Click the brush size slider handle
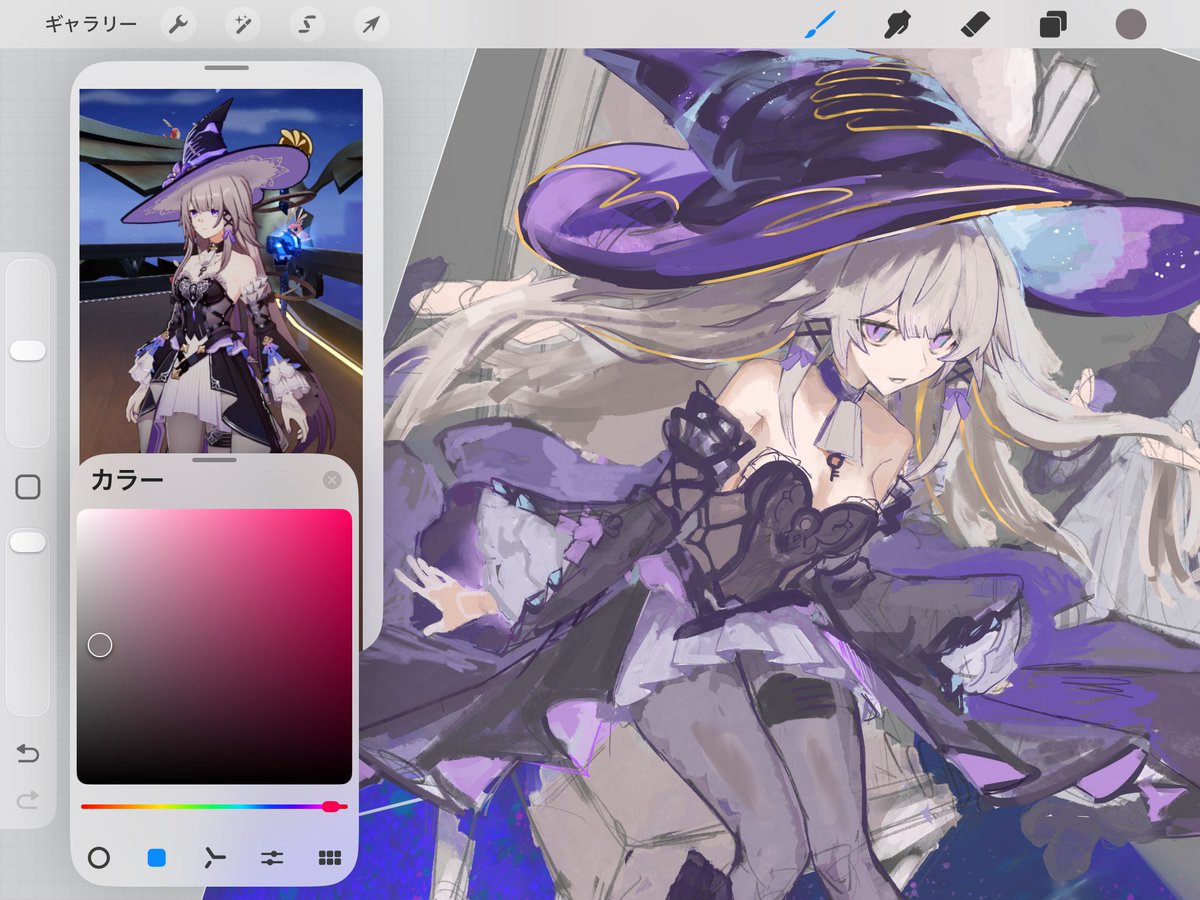The image size is (1200, 900). 28,350
